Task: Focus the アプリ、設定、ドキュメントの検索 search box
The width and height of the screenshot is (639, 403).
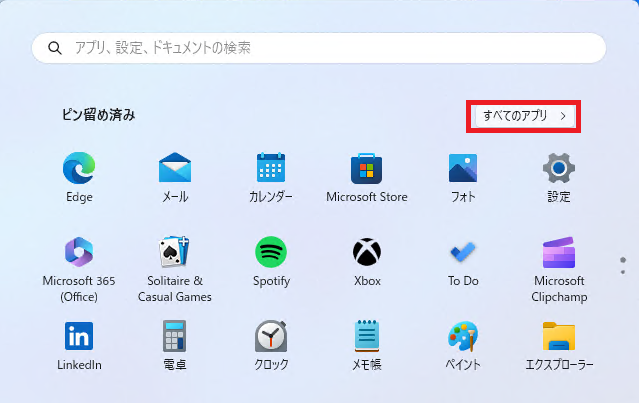Action: [x=319, y=48]
